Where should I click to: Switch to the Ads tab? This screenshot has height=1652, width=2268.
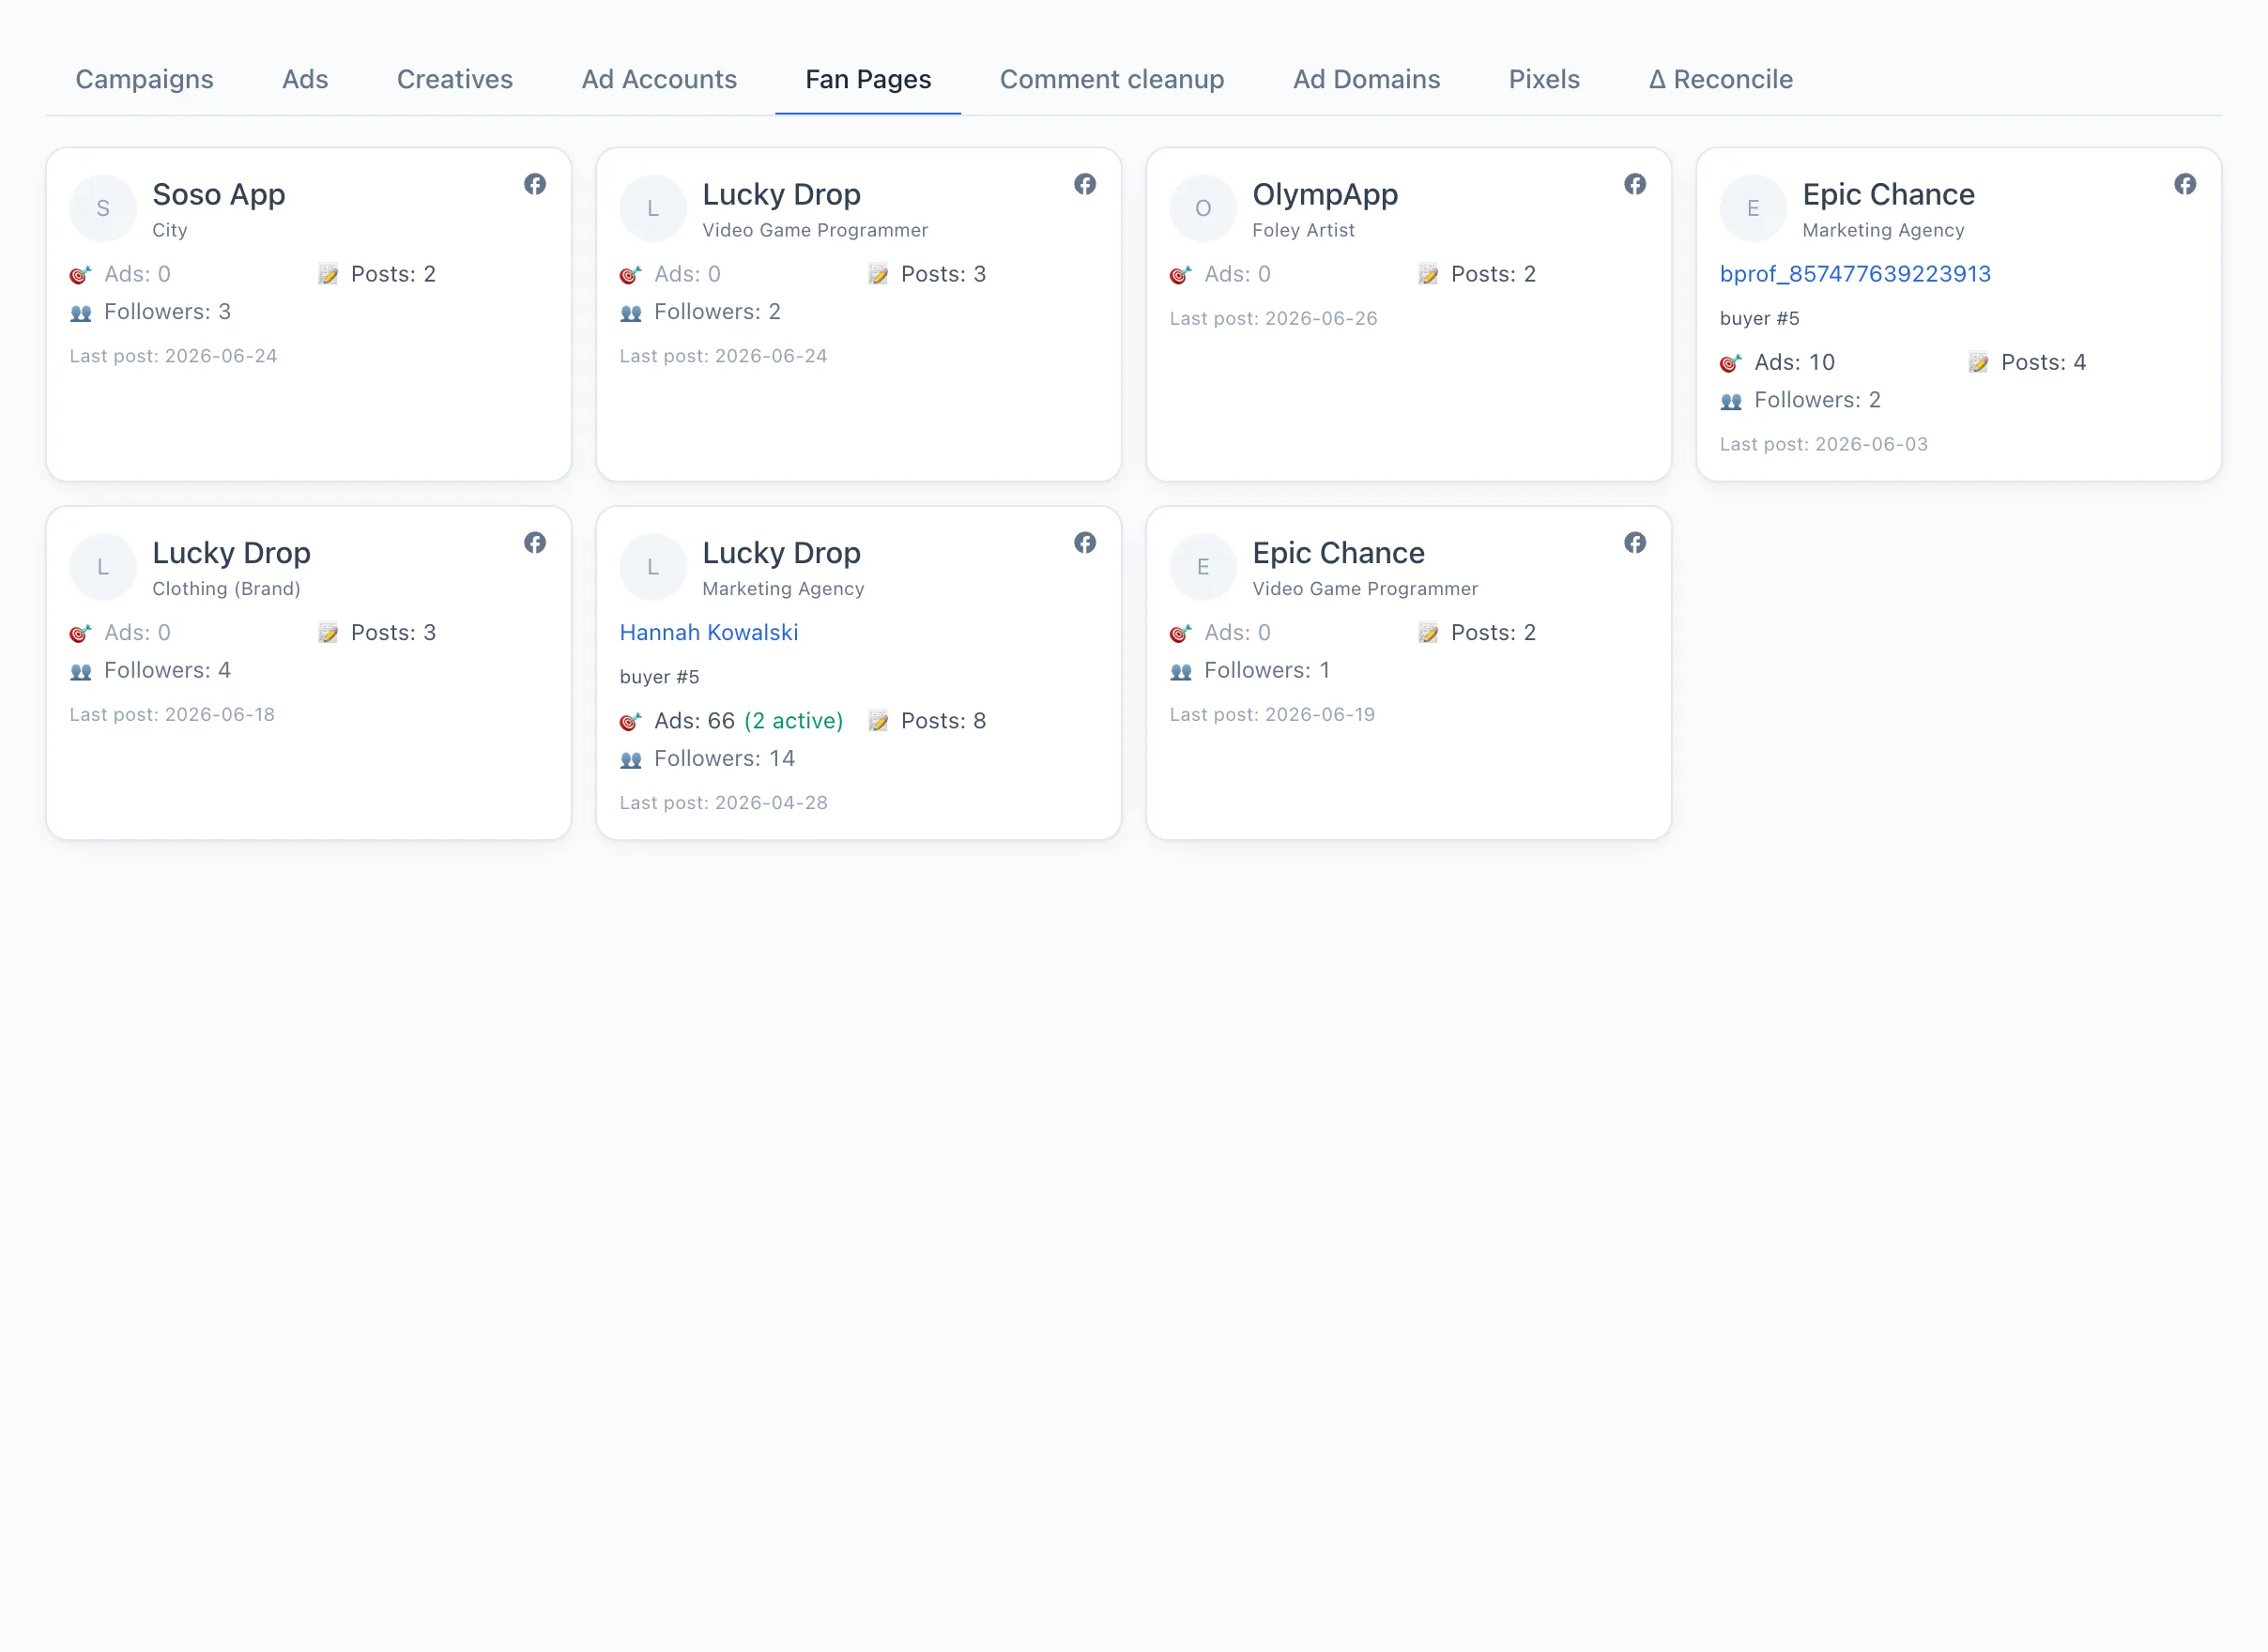pyautogui.click(x=305, y=79)
